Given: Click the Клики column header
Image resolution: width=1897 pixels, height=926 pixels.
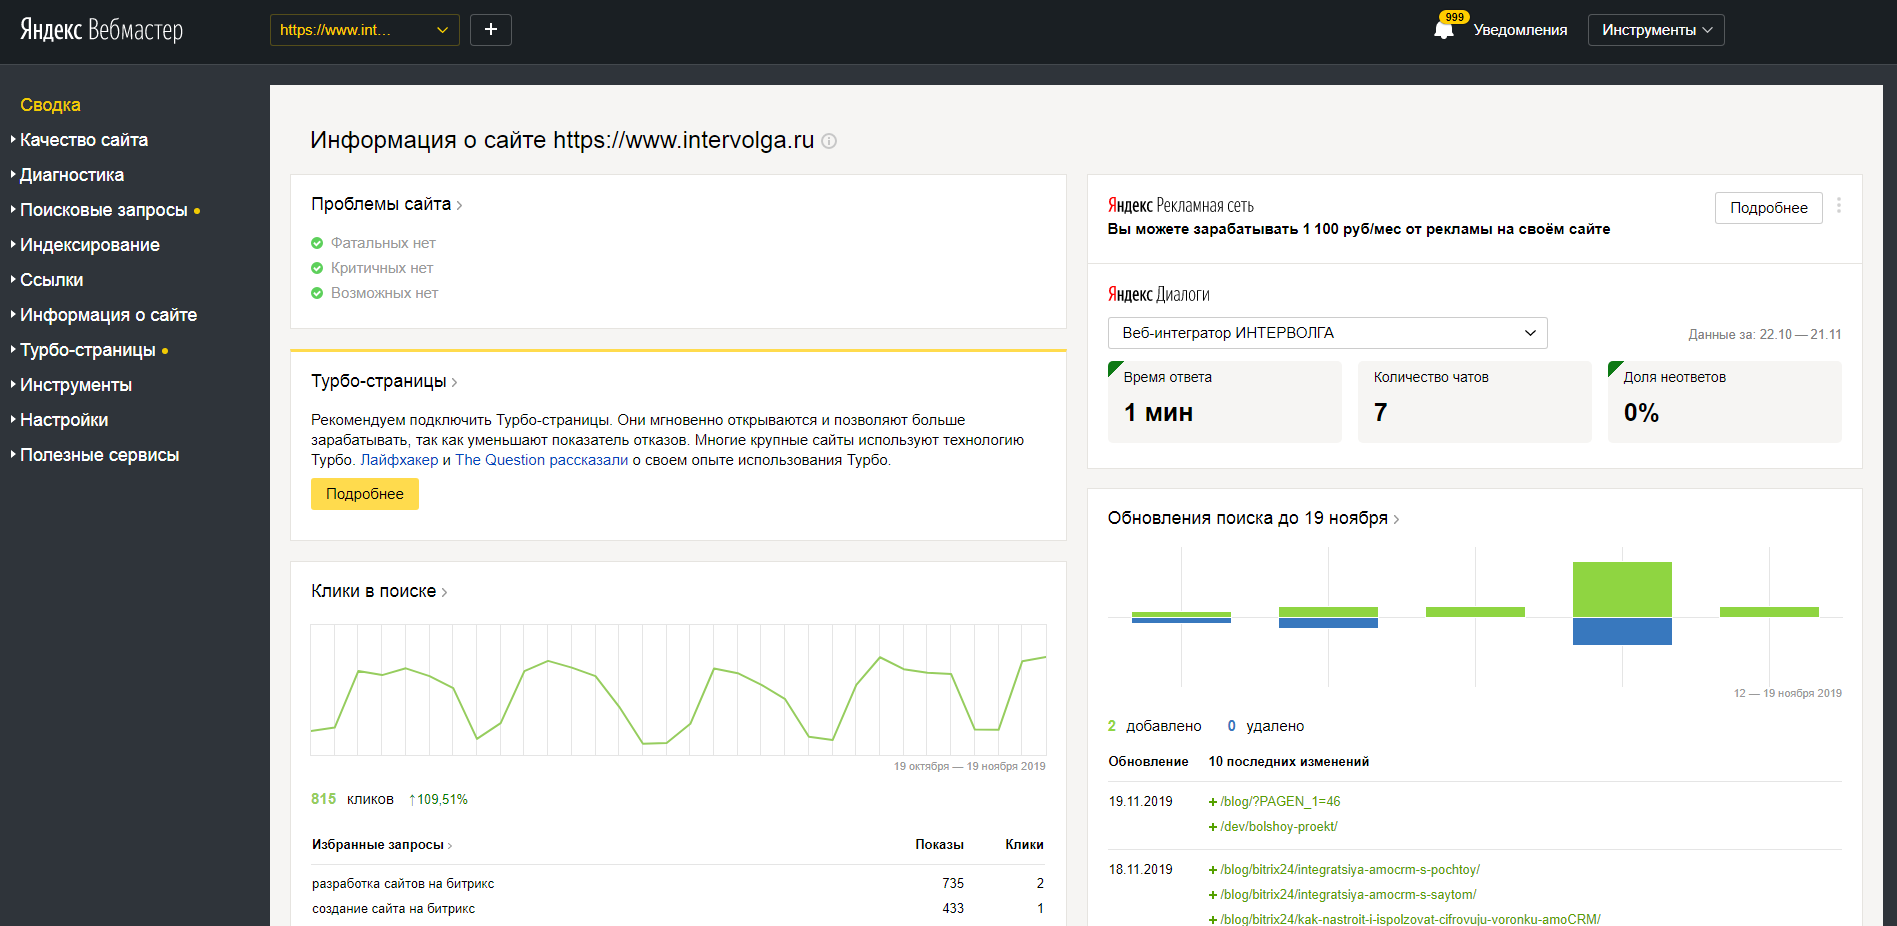Looking at the screenshot, I should click(x=1024, y=845).
